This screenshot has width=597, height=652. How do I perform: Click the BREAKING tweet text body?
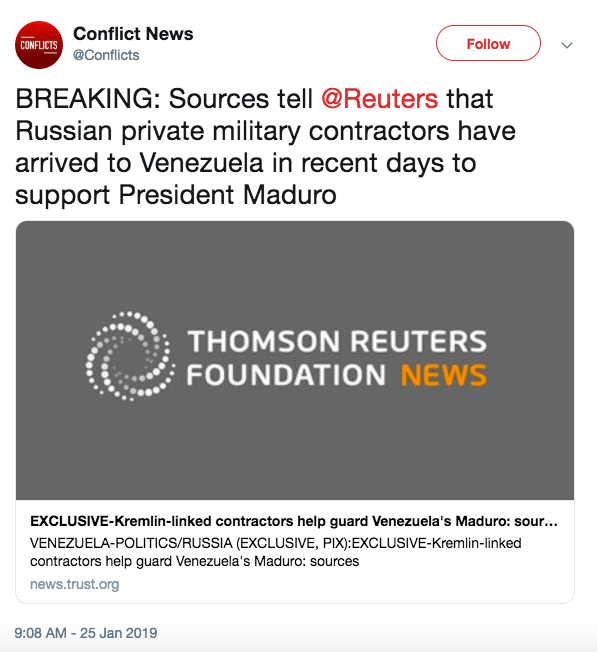click(265, 146)
